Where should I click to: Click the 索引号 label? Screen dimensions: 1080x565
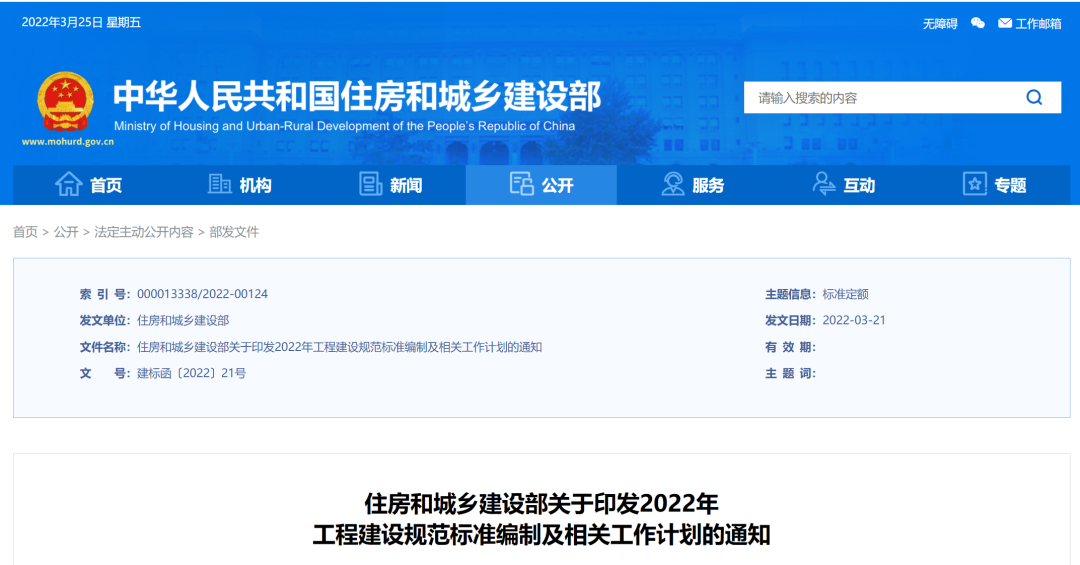[105, 294]
